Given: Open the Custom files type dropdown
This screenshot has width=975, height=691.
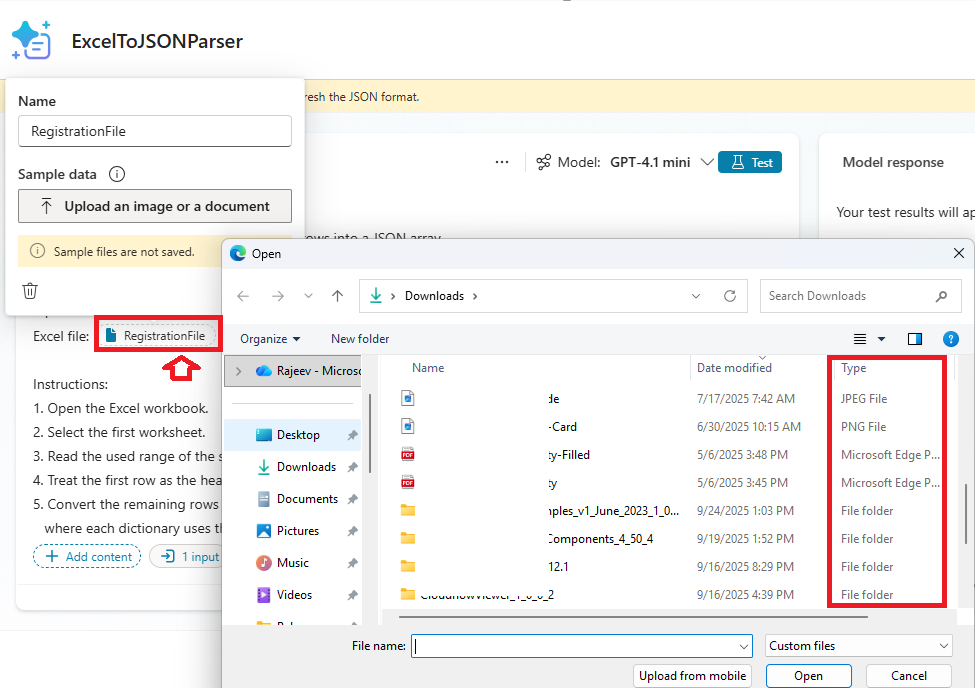Looking at the screenshot, I should (x=859, y=646).
